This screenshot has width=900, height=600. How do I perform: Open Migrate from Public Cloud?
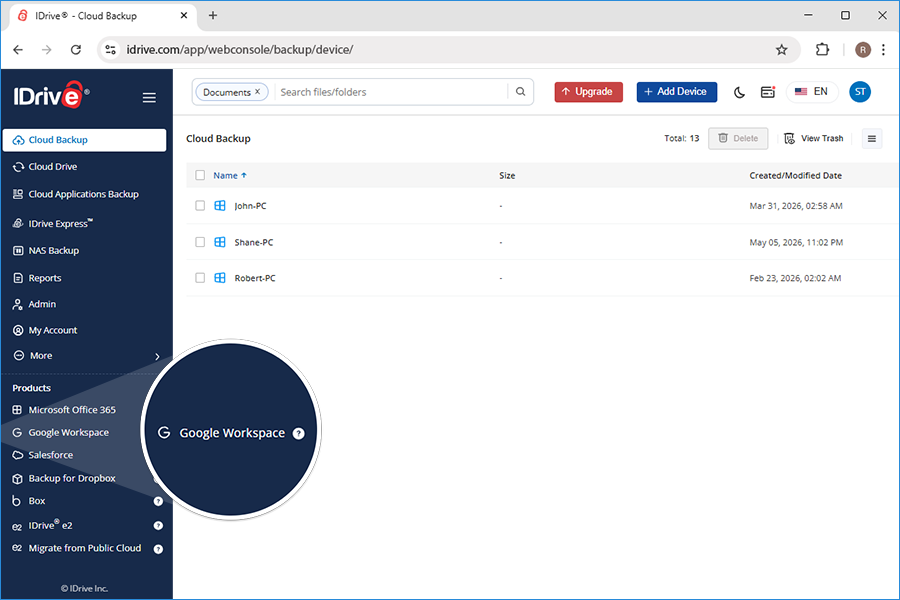(84, 548)
